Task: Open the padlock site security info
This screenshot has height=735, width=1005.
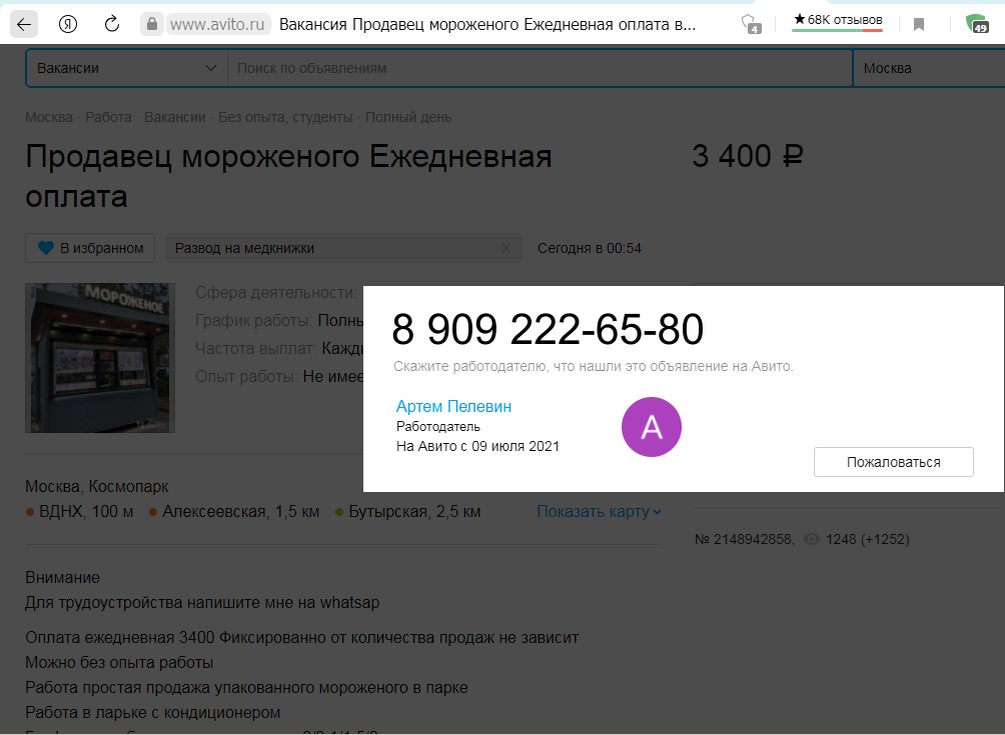Action: (152, 24)
